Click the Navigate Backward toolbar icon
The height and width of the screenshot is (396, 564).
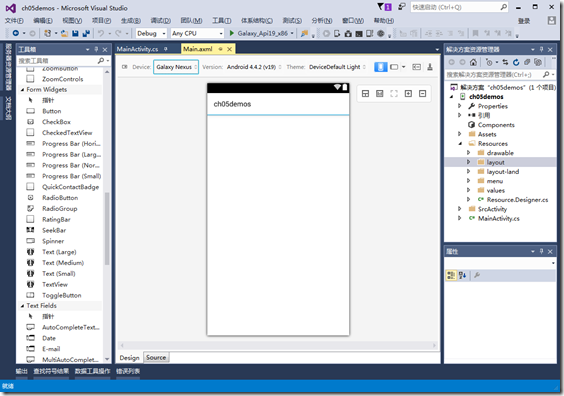pyautogui.click(x=15, y=33)
